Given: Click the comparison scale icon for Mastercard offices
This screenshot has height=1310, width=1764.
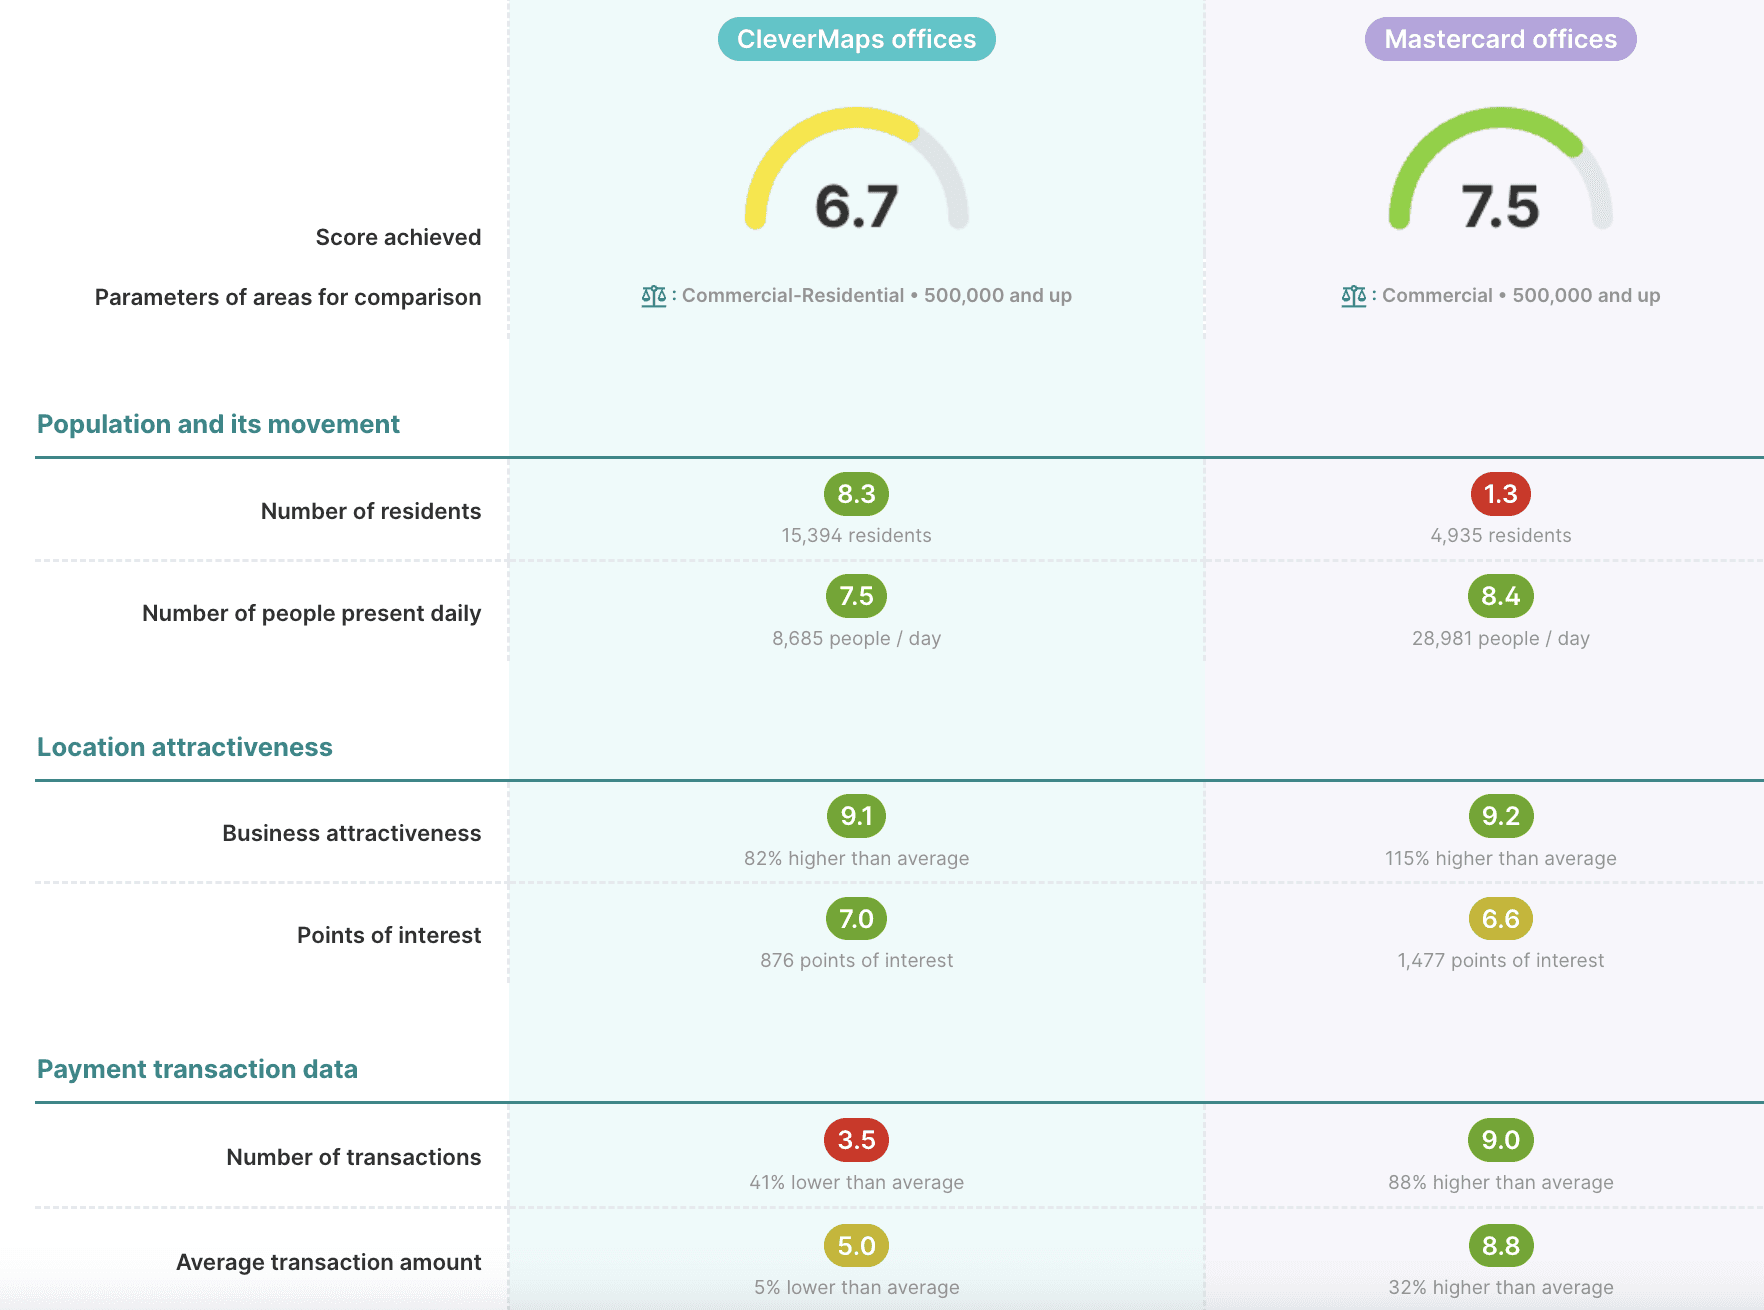Looking at the screenshot, I should (1355, 295).
